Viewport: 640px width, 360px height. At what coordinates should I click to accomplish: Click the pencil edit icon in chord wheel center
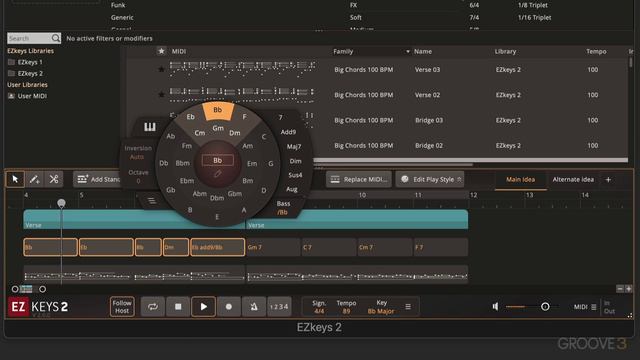pos(218,174)
